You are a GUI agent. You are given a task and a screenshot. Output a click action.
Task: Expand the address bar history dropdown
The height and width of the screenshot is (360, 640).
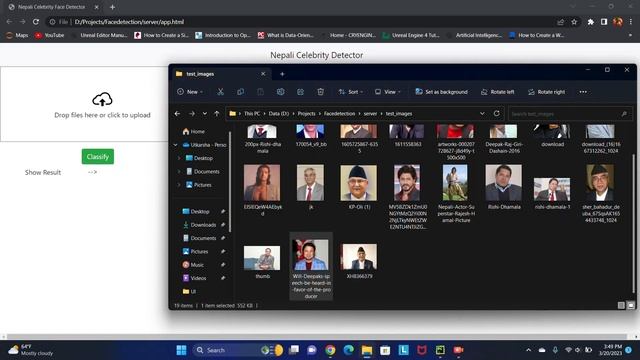click(x=482, y=113)
